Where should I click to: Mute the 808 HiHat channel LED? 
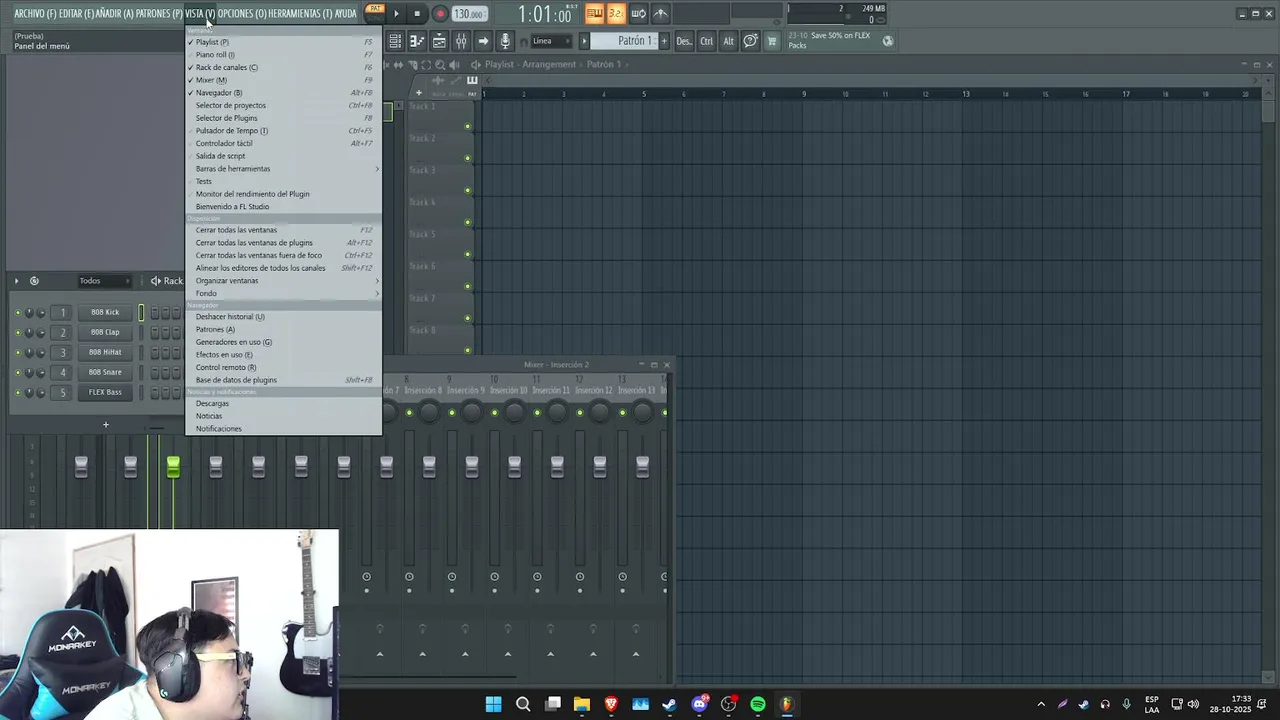pos(17,352)
